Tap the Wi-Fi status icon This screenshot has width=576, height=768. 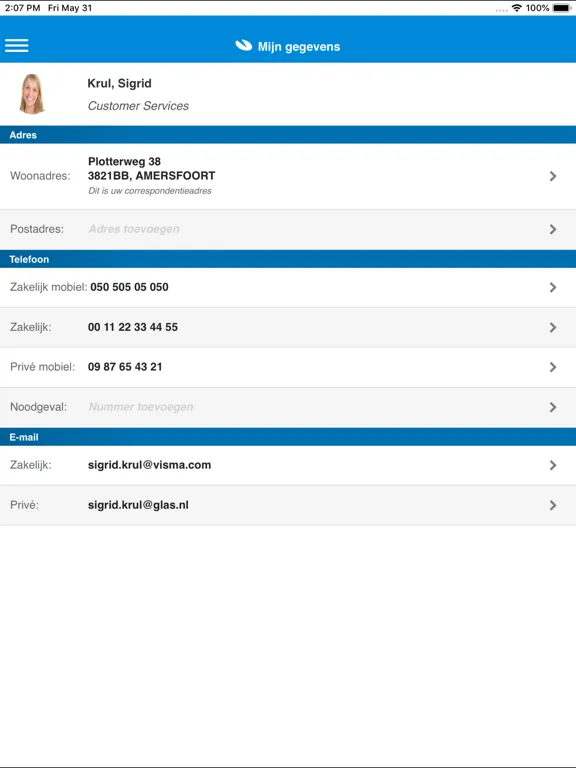pos(516,8)
